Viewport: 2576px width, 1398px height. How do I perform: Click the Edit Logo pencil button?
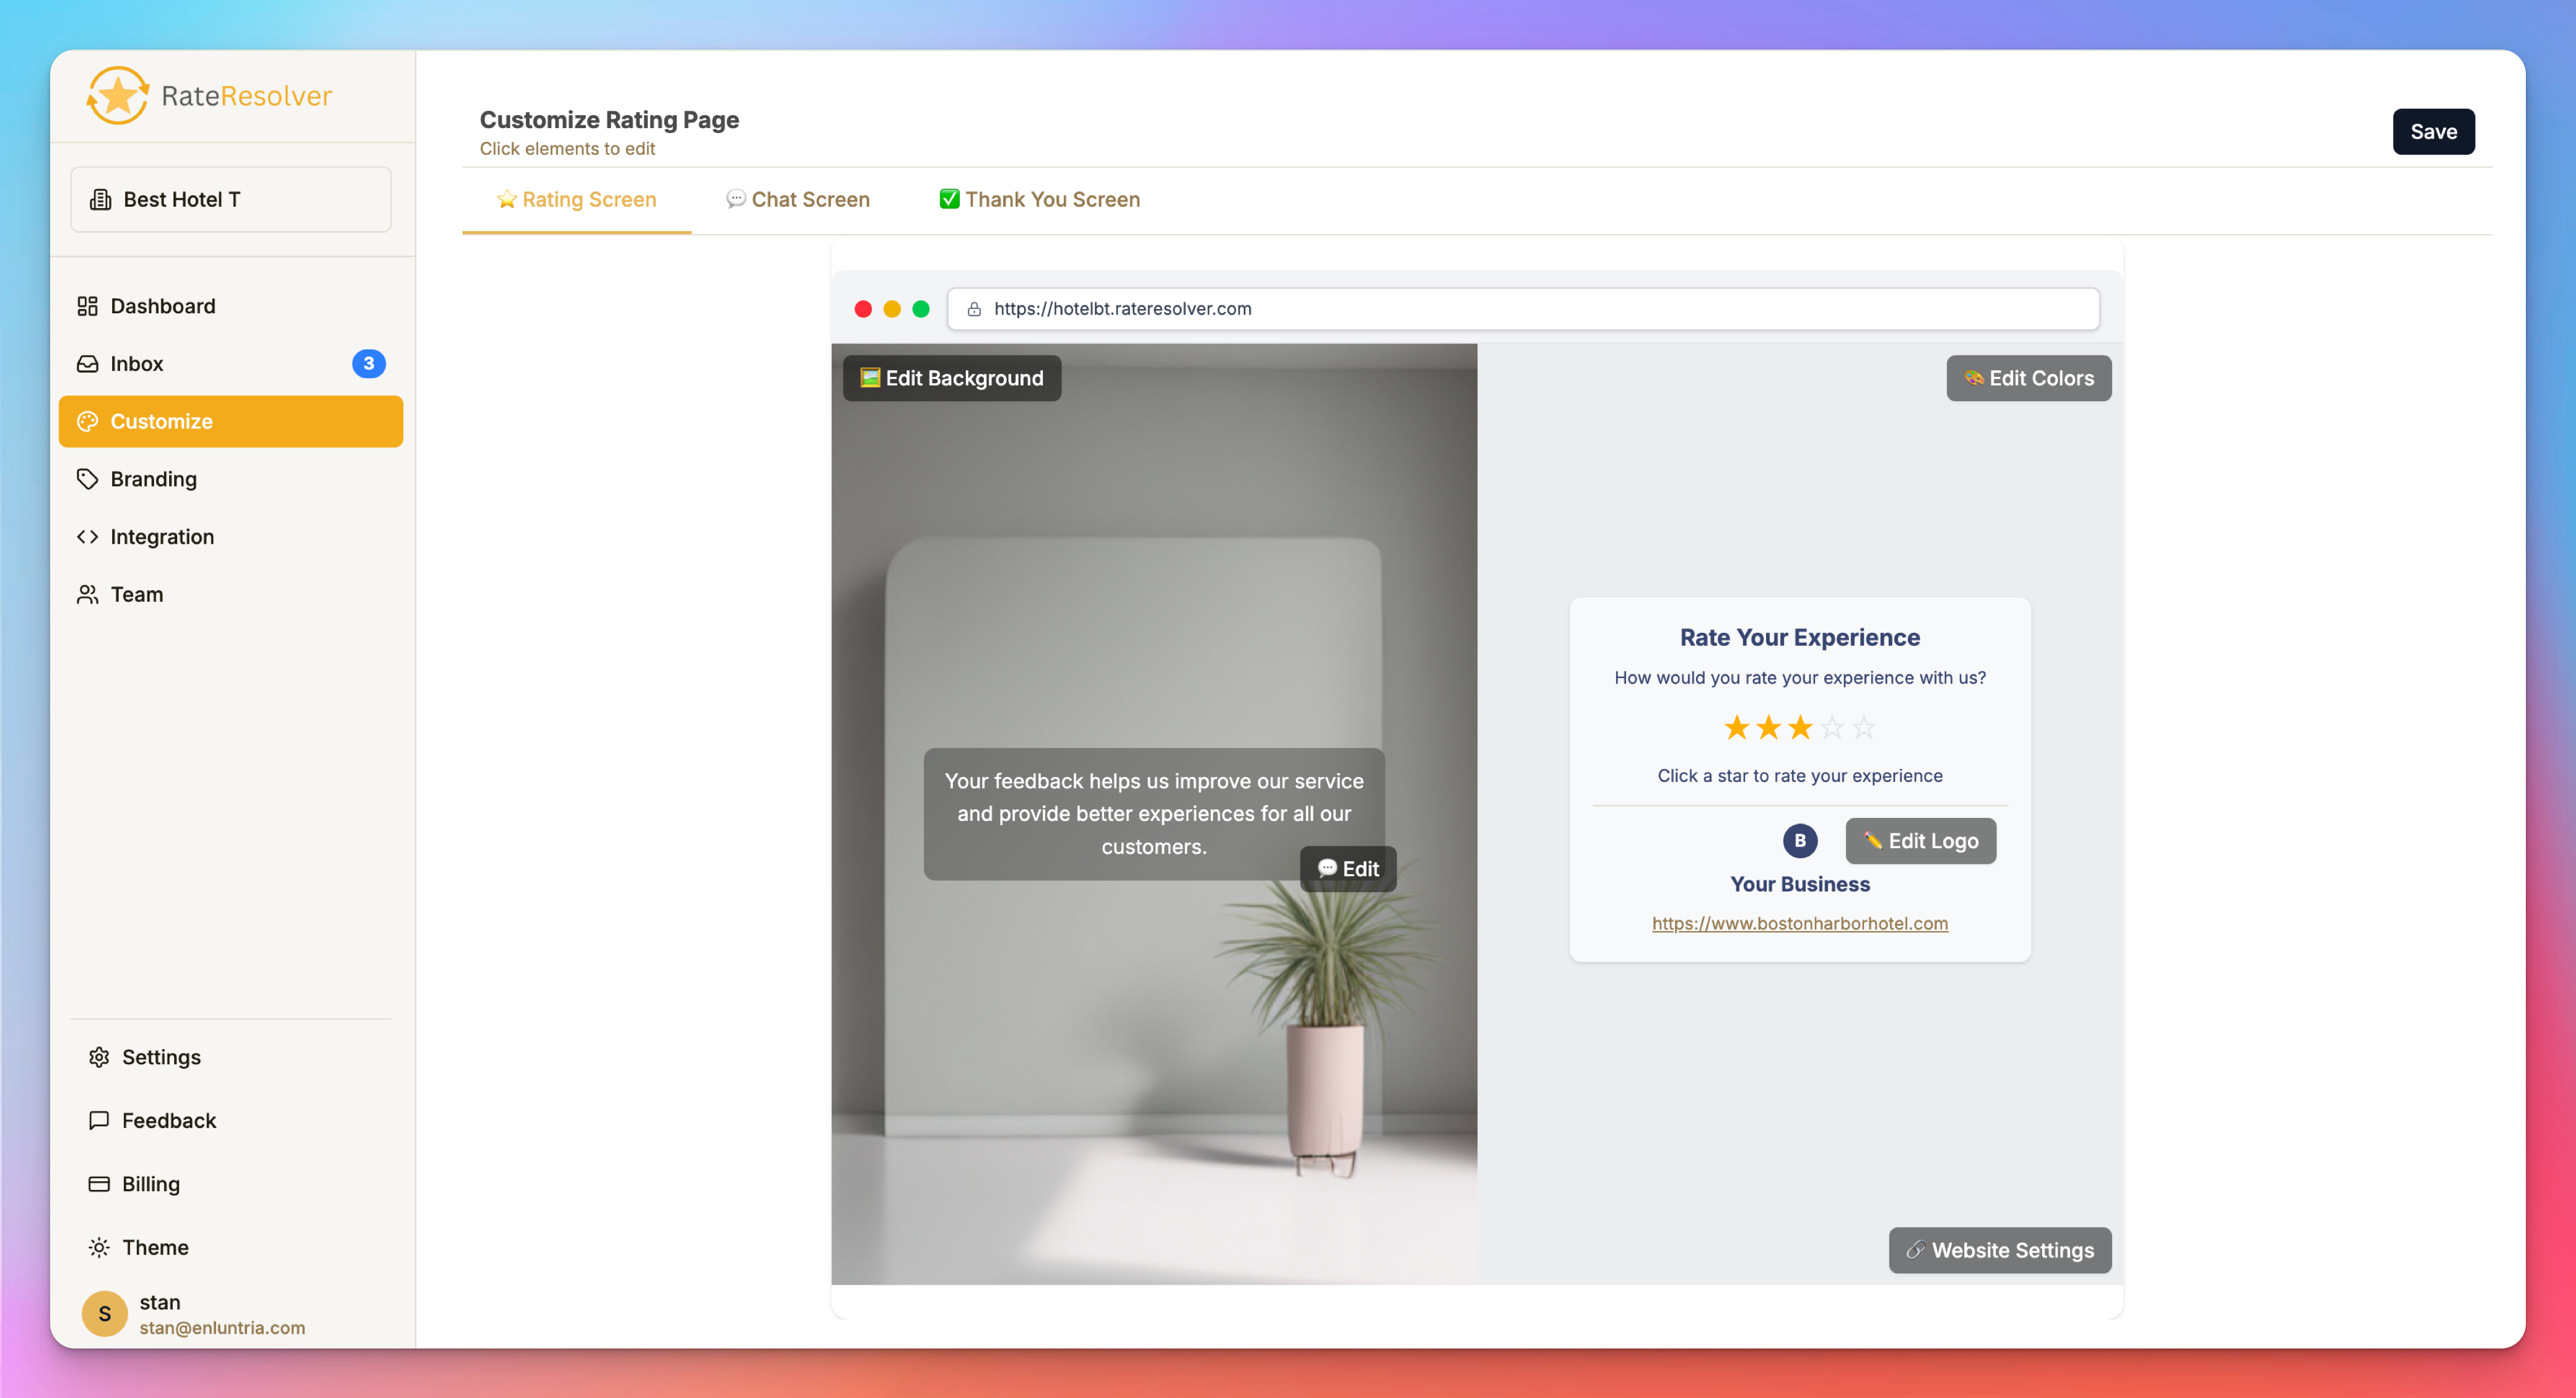point(1920,841)
